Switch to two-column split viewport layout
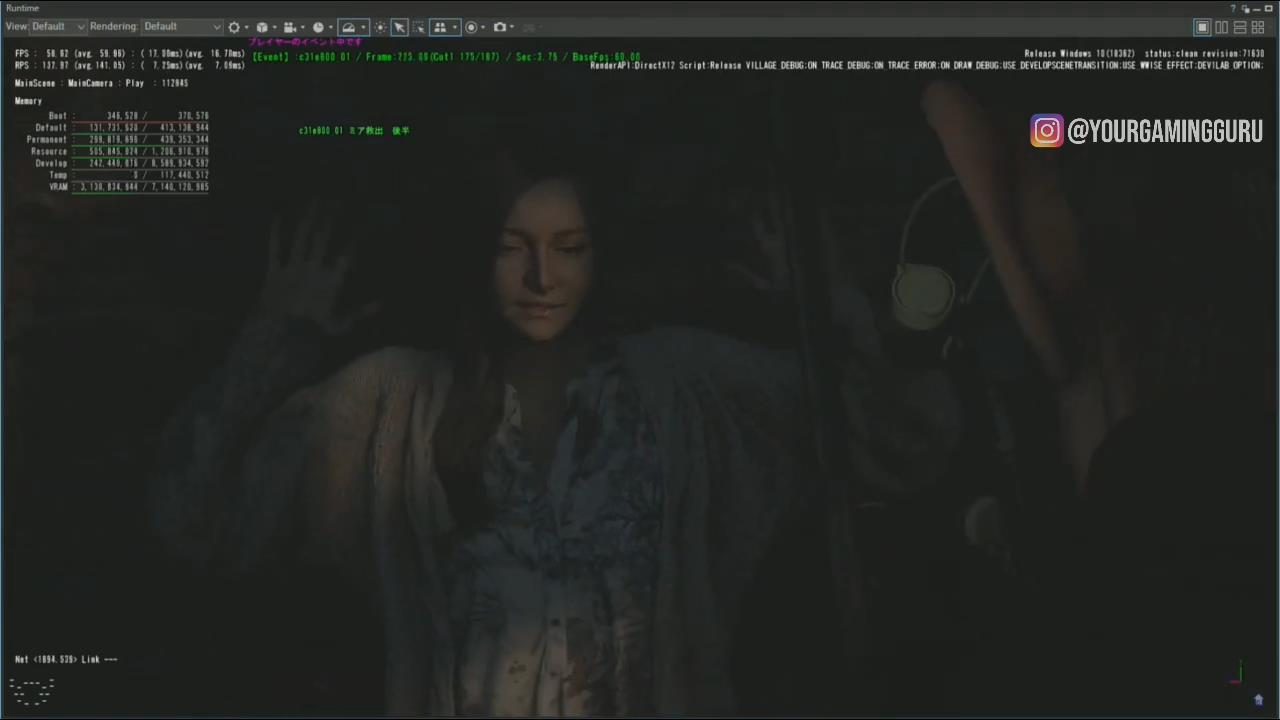Image resolution: width=1280 pixels, height=720 pixels. tap(1221, 27)
